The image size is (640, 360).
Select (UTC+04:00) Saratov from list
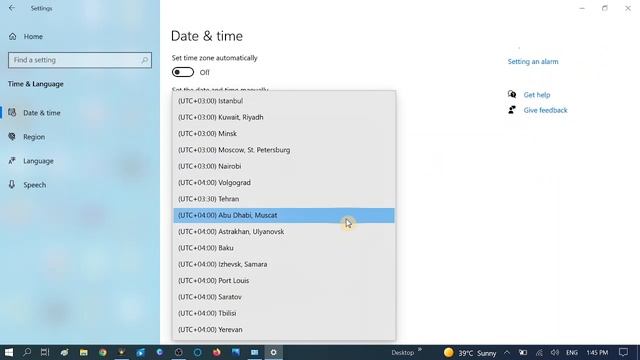click(x=284, y=297)
